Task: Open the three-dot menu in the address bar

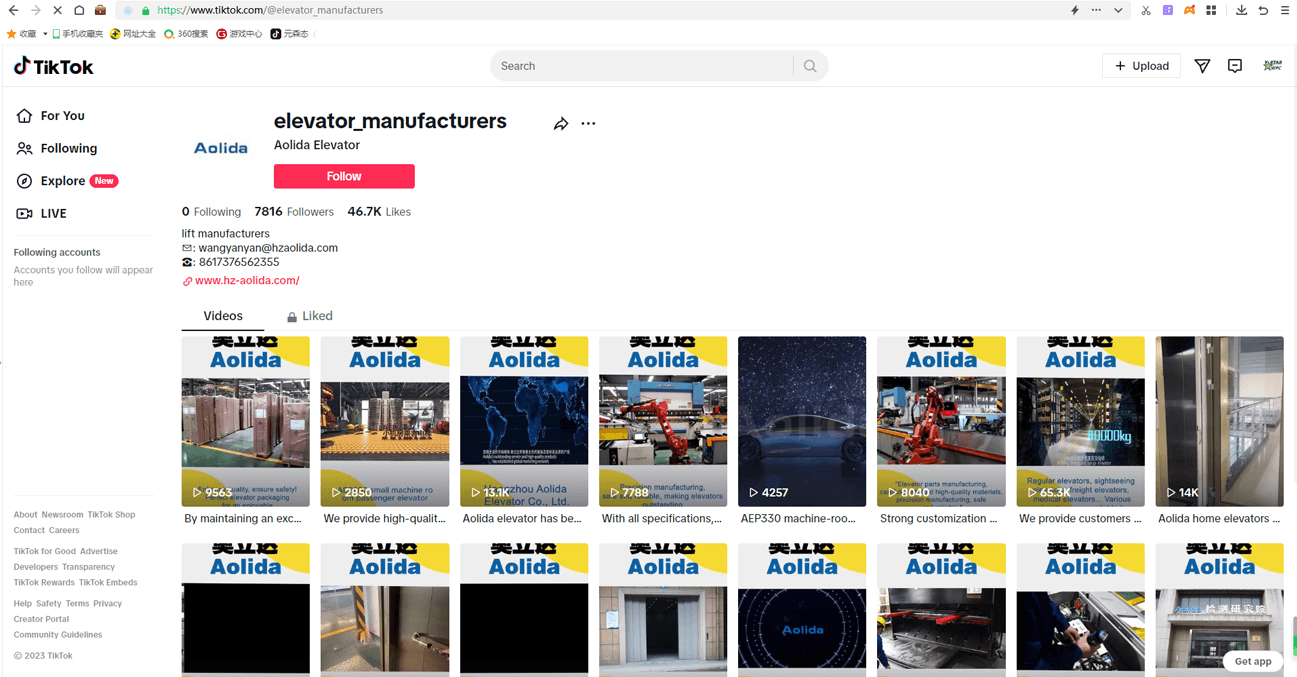Action: coord(1096,10)
